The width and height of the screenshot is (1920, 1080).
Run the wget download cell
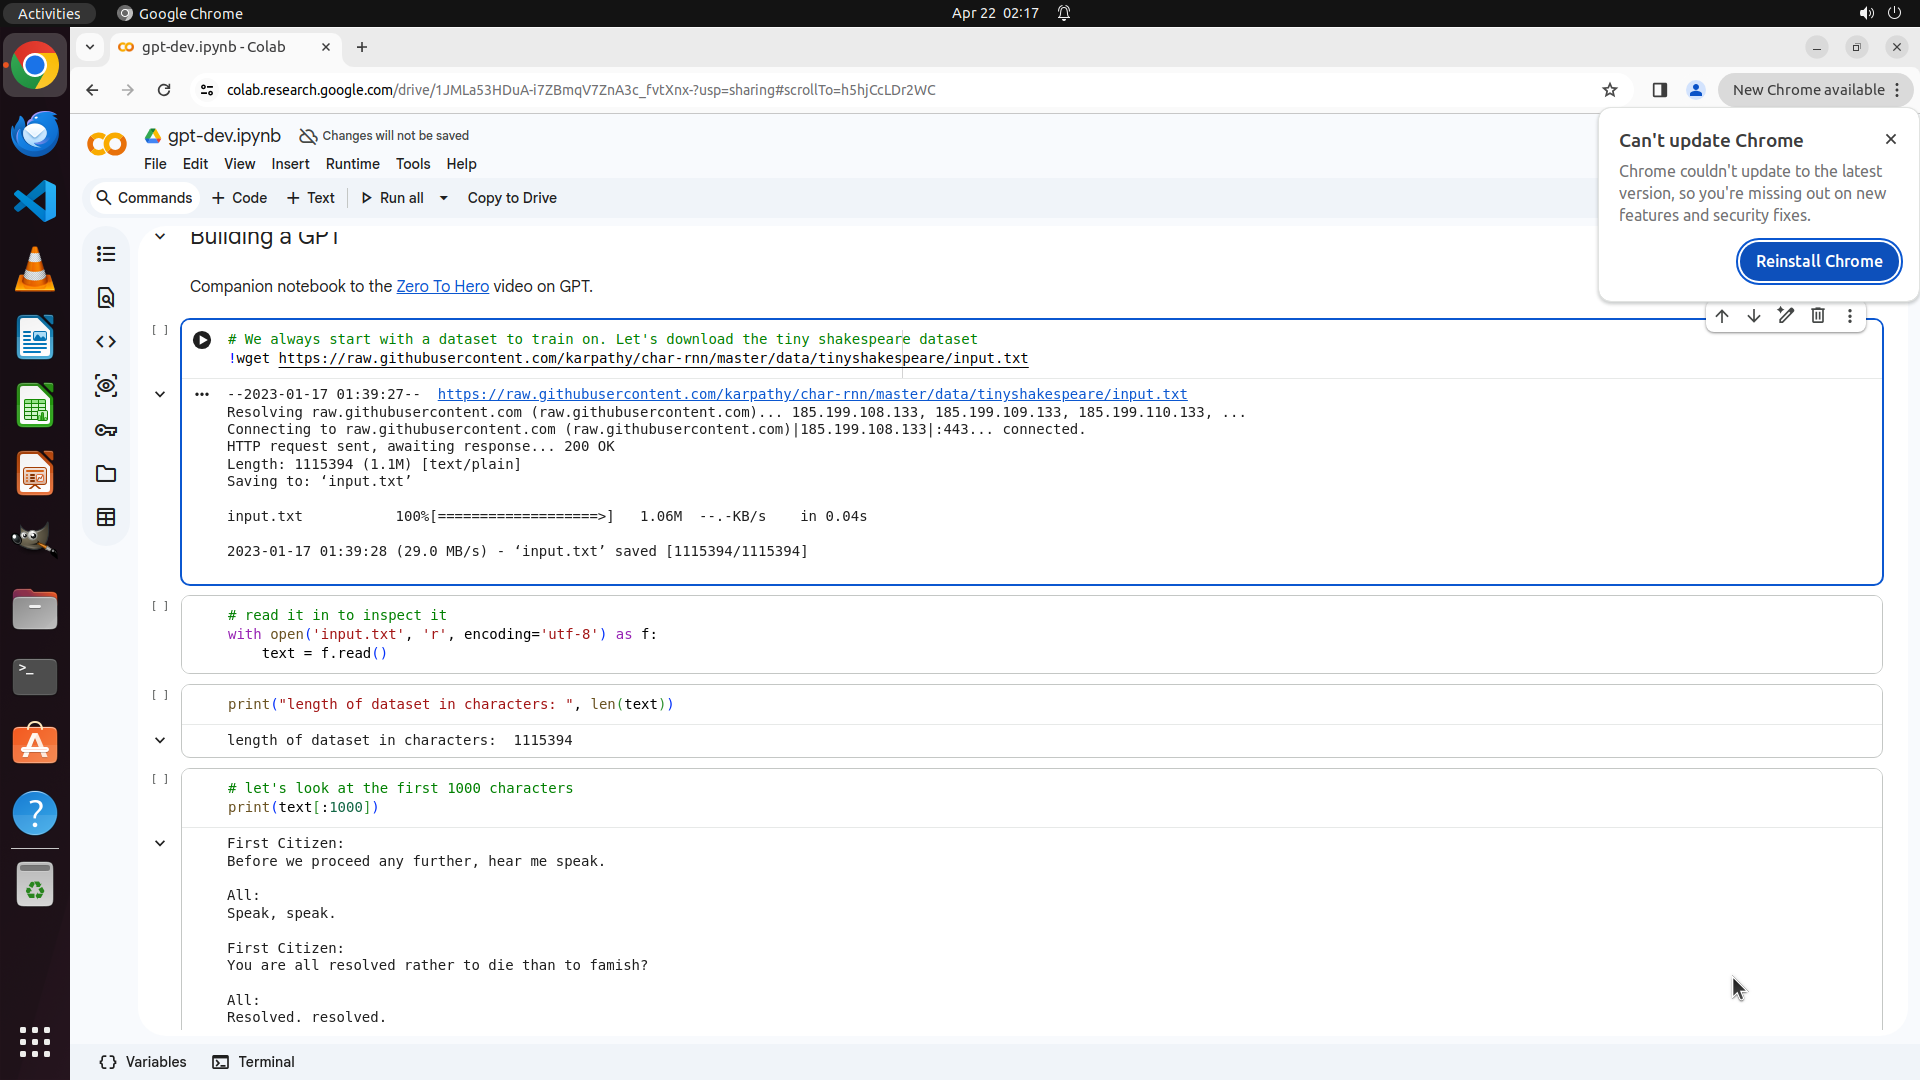[x=202, y=340]
